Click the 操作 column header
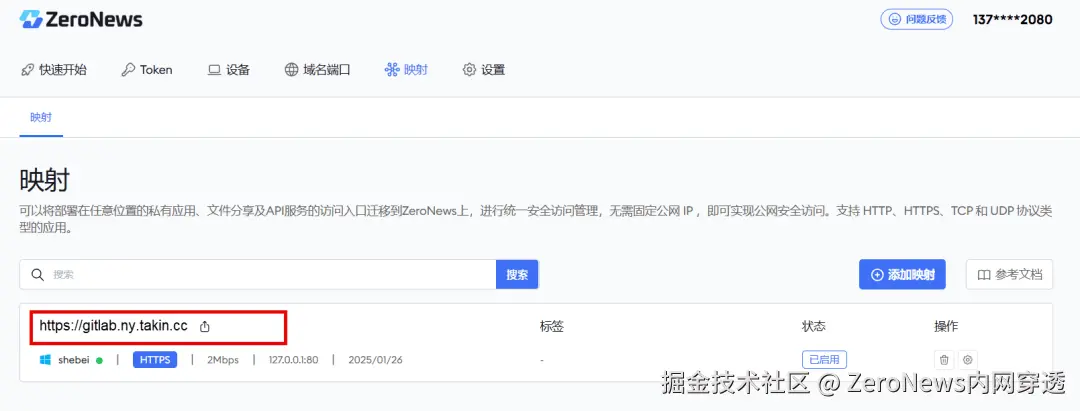 (946, 326)
